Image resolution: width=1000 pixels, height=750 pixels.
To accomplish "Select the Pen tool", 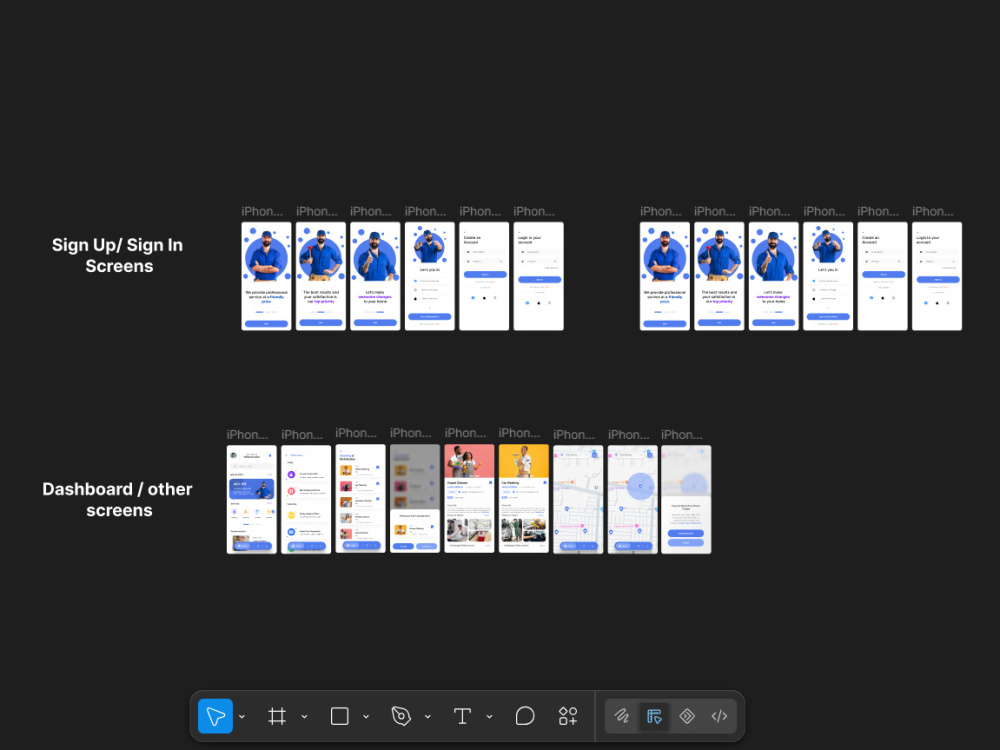I will pos(401,716).
